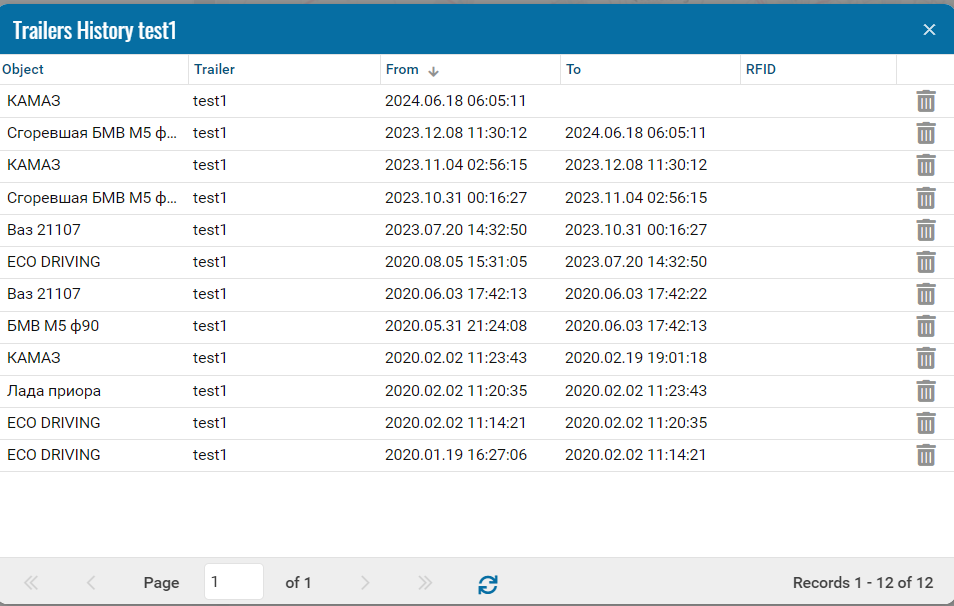Click the RFID column header
This screenshot has height=606, width=954.
(x=760, y=70)
